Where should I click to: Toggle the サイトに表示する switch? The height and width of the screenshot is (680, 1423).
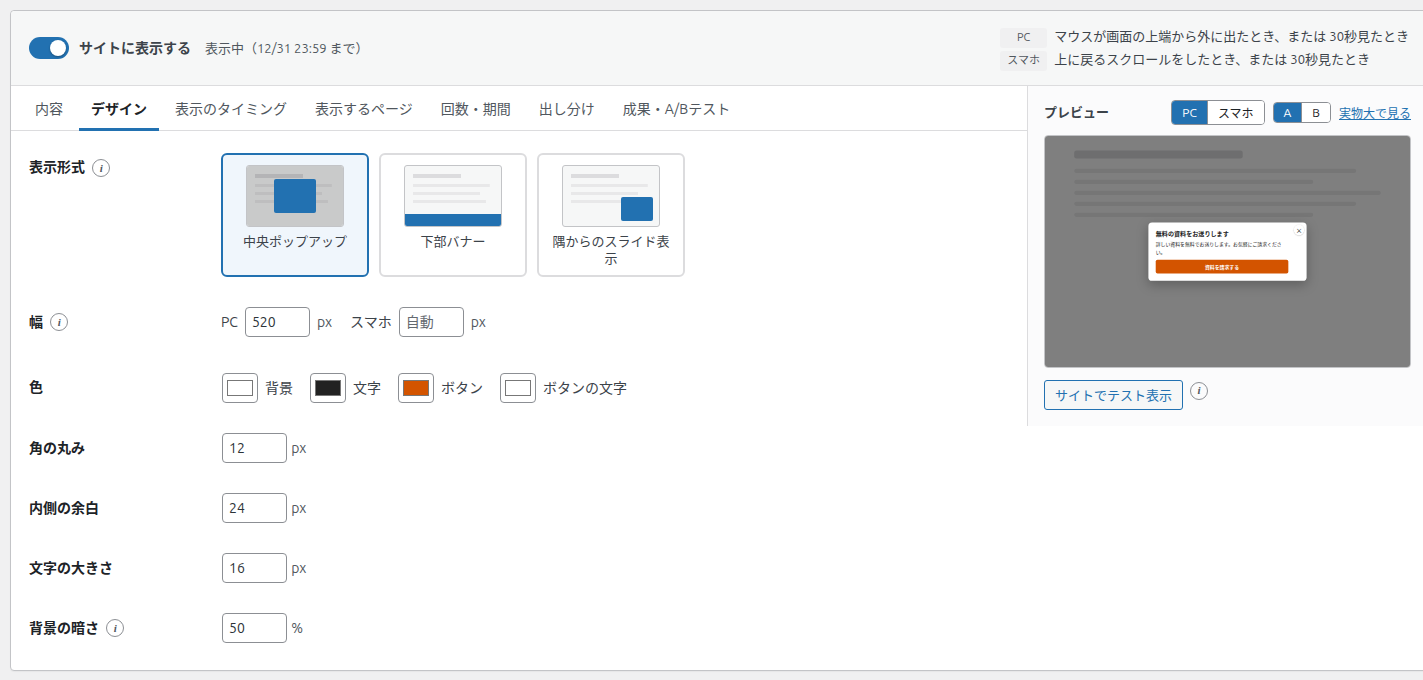coord(49,48)
